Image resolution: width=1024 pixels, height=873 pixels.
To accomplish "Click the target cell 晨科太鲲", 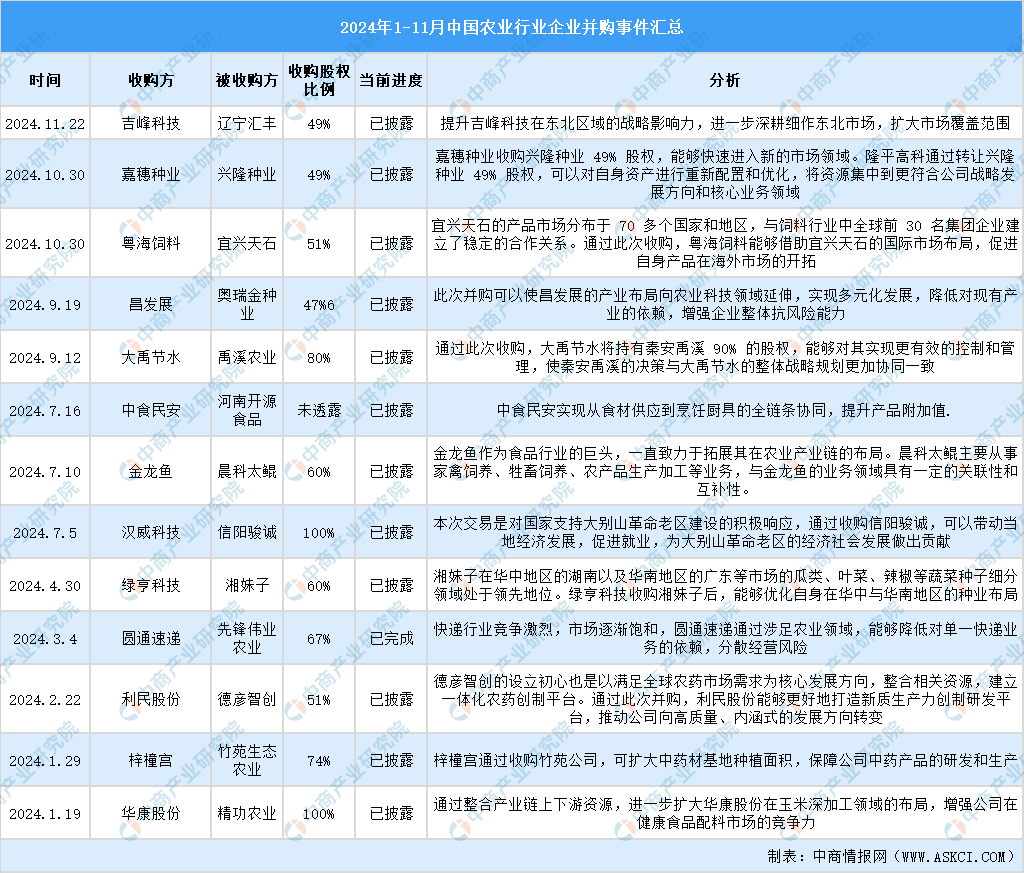I will tap(247, 471).
